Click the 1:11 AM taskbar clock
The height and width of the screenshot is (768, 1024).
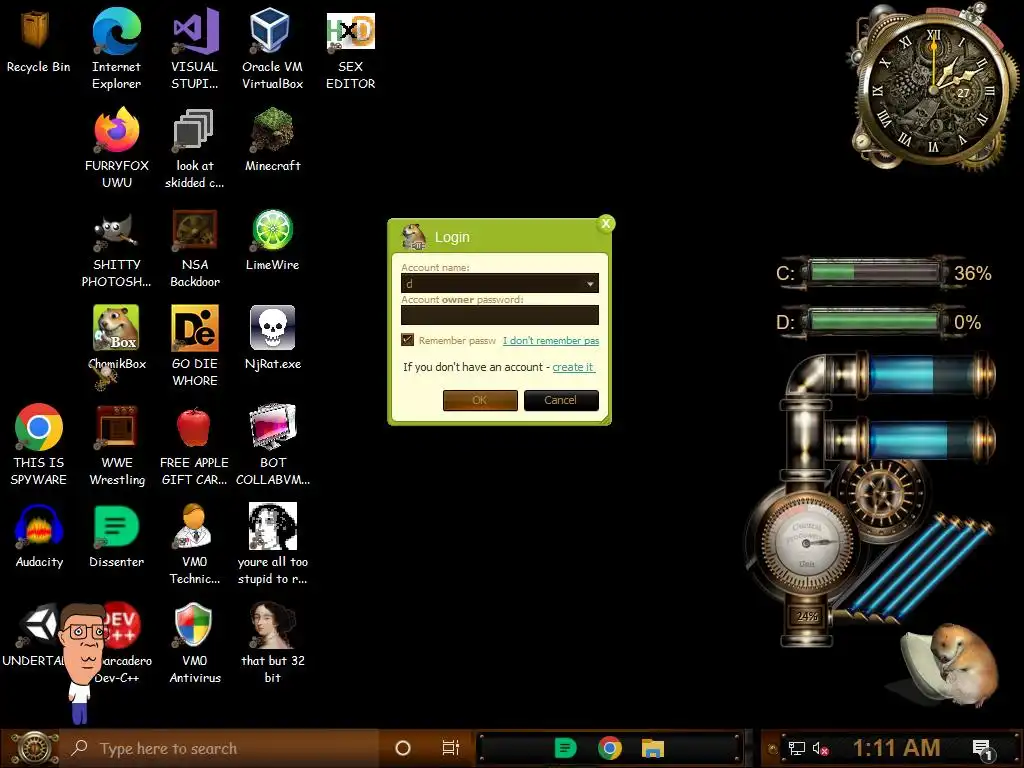pyautogui.click(x=896, y=748)
